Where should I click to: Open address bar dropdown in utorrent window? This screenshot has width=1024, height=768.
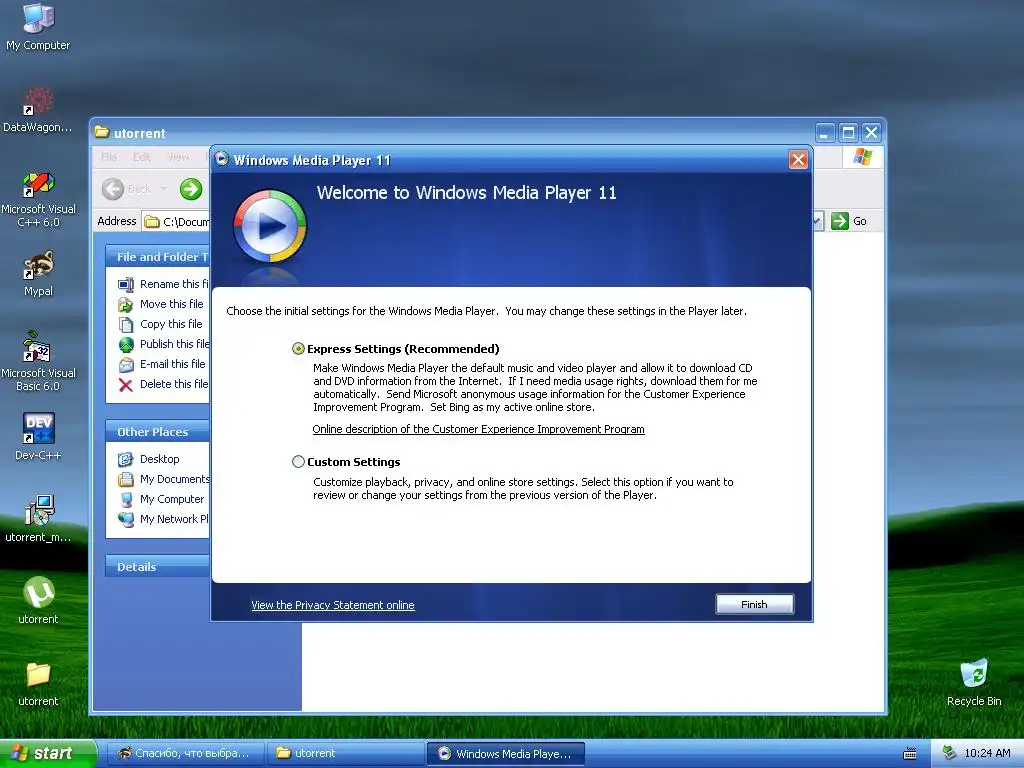818,221
